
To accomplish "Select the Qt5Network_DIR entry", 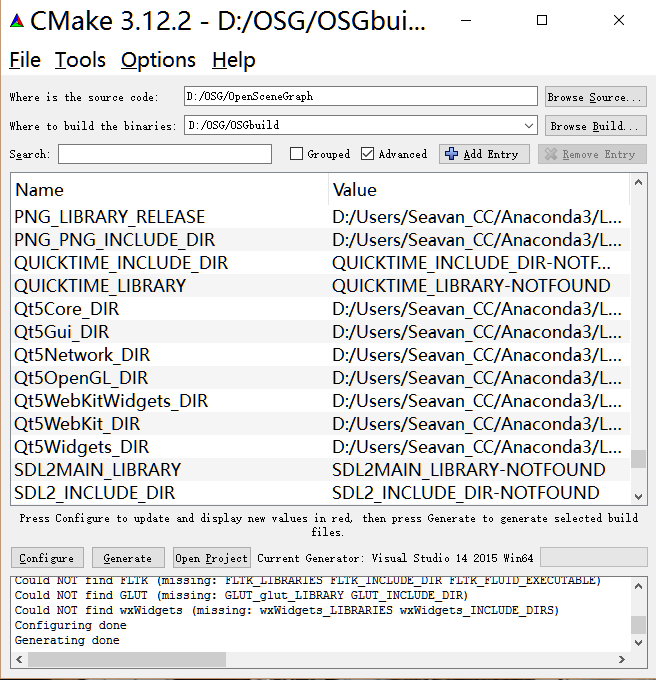I will [82, 355].
